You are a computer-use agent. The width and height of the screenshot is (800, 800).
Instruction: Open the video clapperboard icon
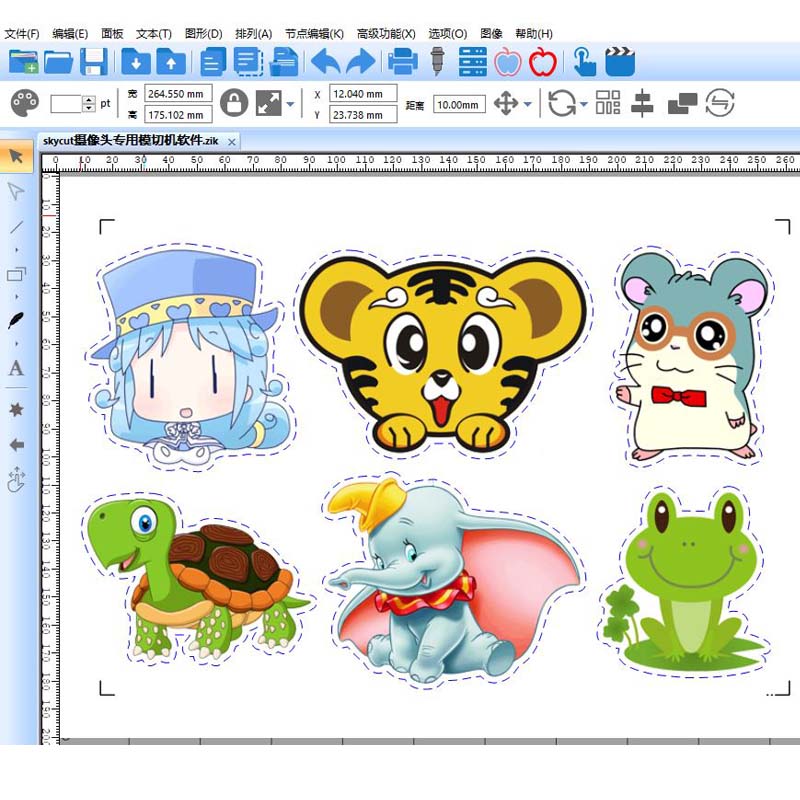[620, 62]
